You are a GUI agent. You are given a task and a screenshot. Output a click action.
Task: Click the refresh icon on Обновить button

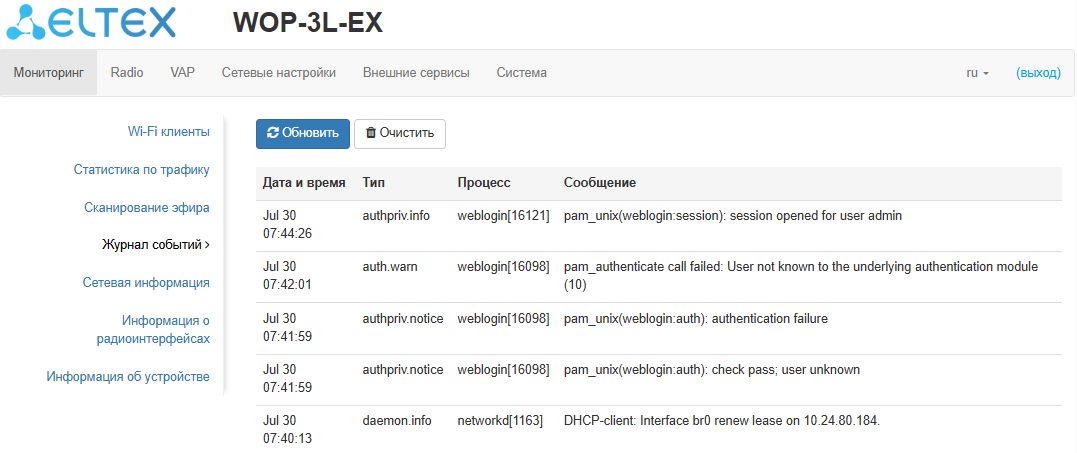coord(273,133)
